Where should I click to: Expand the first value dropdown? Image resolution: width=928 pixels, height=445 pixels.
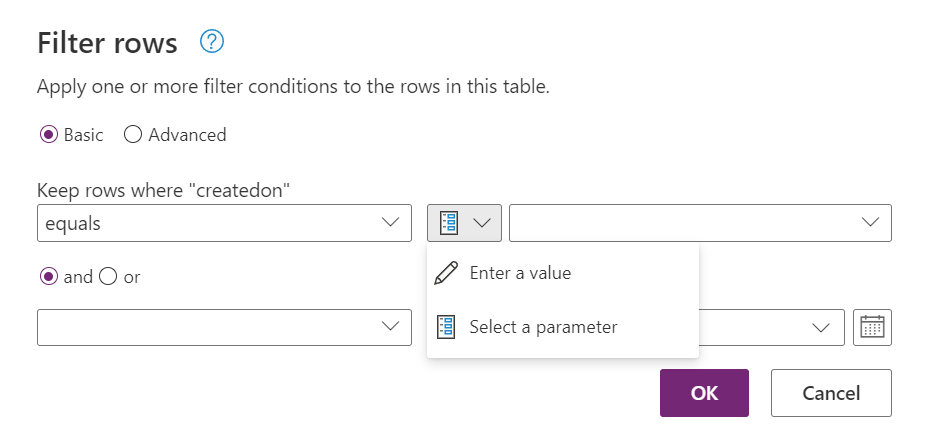(700, 223)
